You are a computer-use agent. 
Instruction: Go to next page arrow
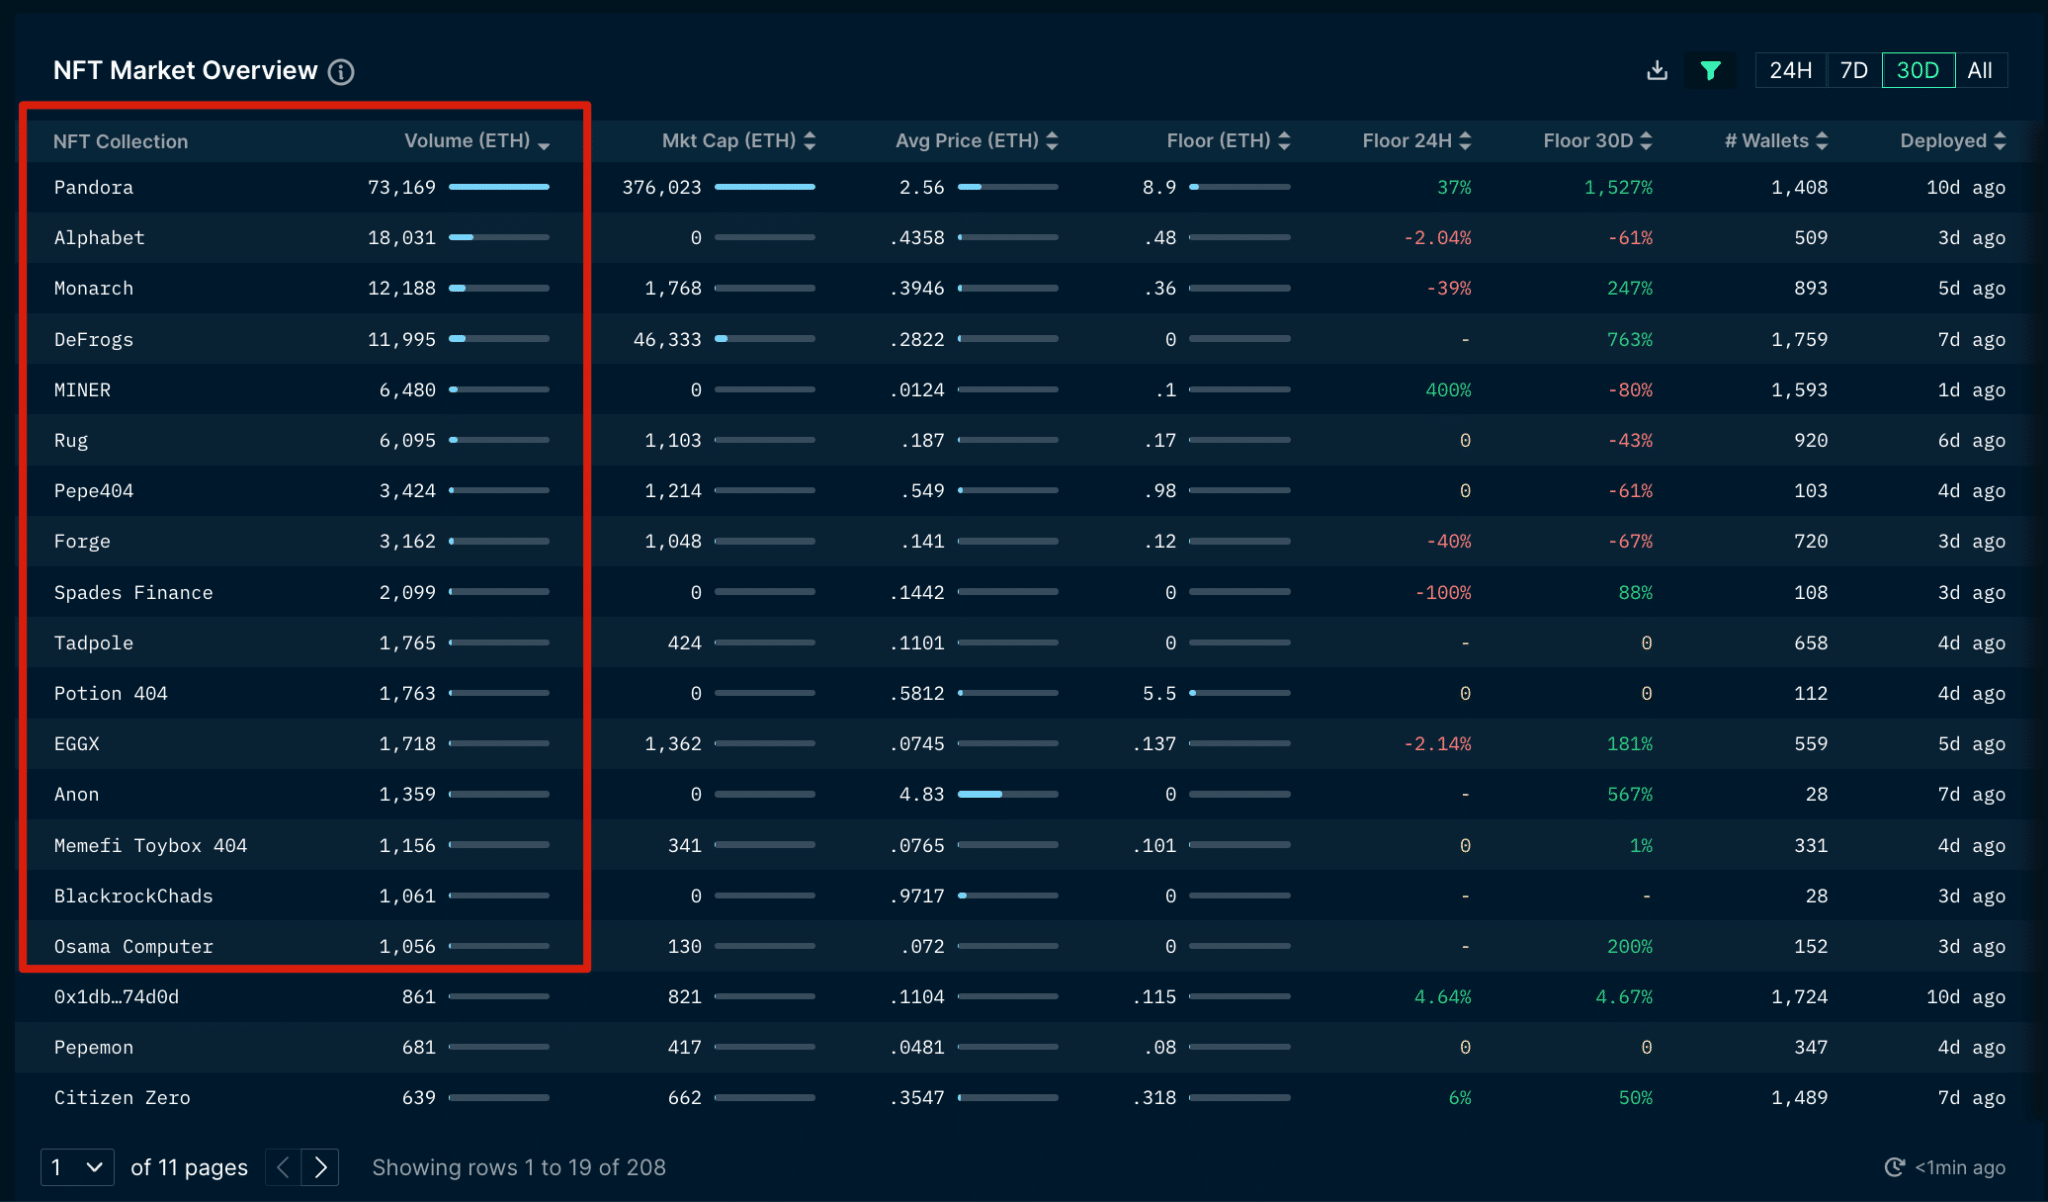321,1167
